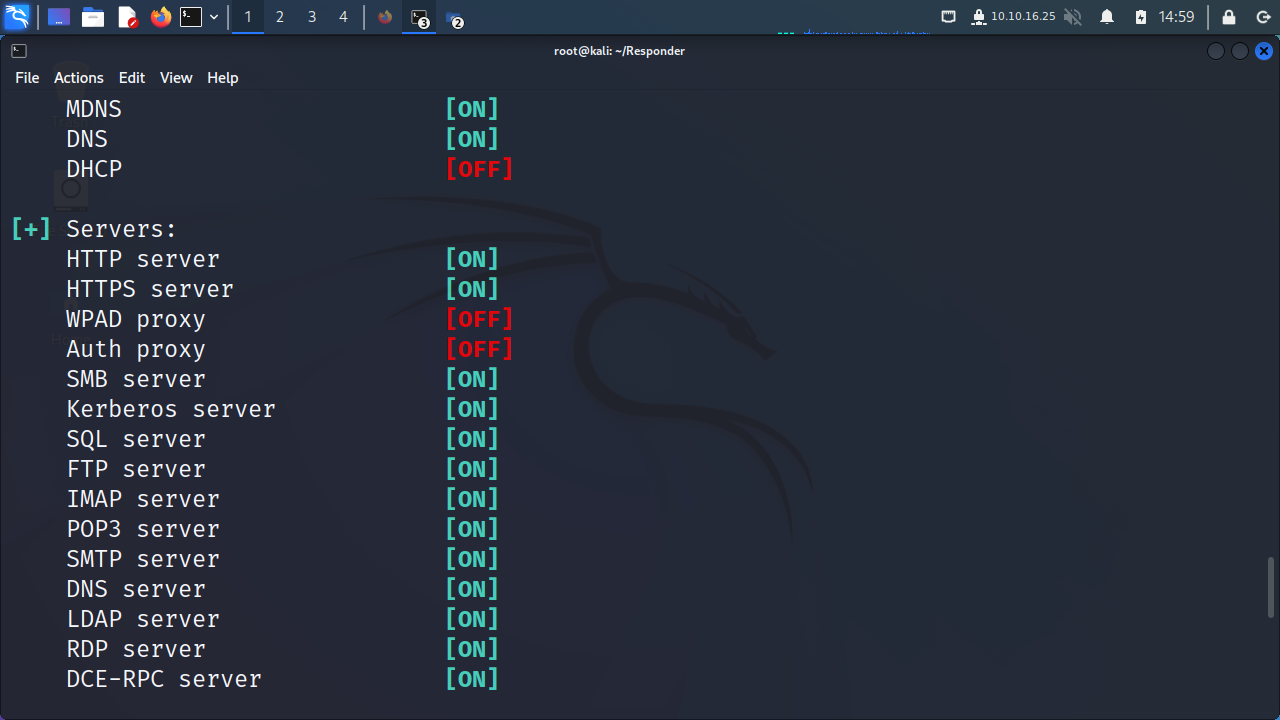Close the terminal window
The height and width of the screenshot is (720, 1280).
point(1264,51)
